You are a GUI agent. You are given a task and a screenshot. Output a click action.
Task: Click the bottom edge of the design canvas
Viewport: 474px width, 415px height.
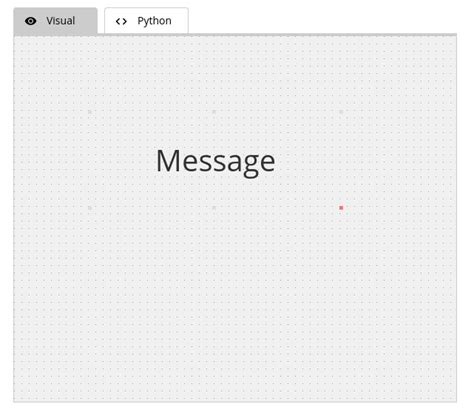pyautogui.click(x=235, y=402)
